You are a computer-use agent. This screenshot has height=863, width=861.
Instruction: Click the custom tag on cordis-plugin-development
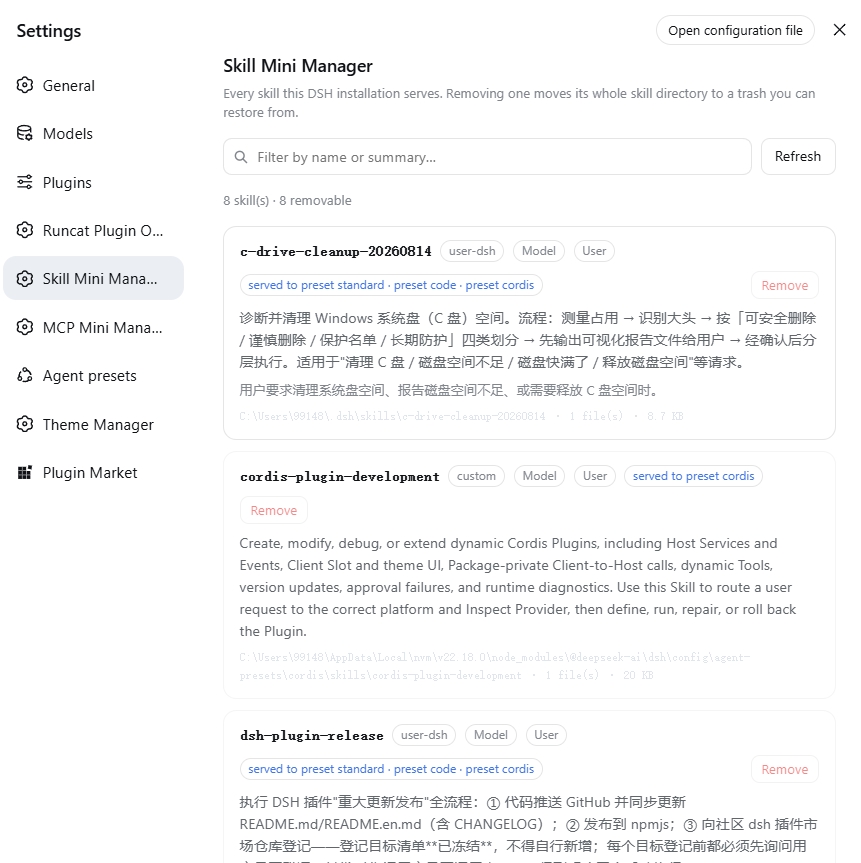point(476,476)
